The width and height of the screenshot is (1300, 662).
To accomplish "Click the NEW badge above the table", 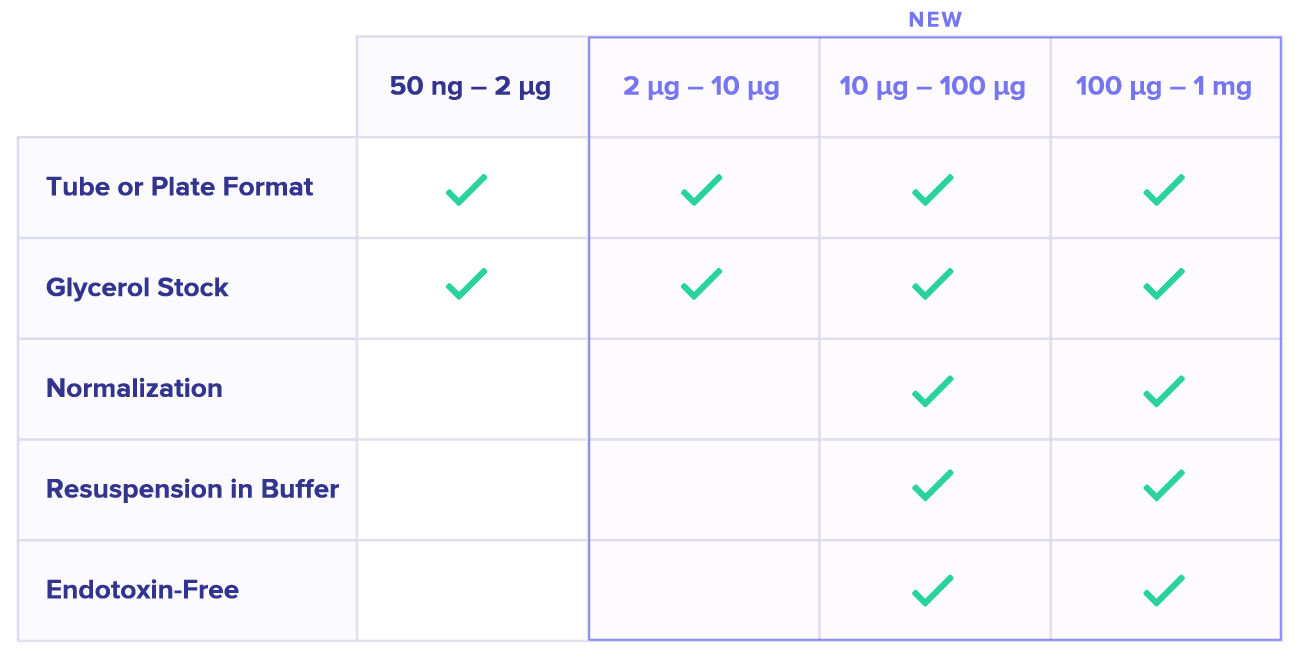I will (x=935, y=20).
